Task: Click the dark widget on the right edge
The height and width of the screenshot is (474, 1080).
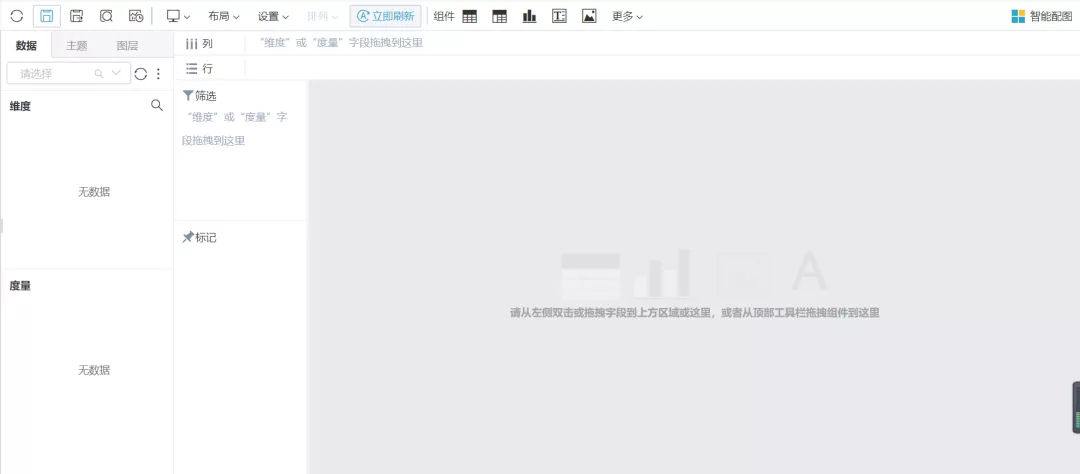Action: coord(1076,407)
